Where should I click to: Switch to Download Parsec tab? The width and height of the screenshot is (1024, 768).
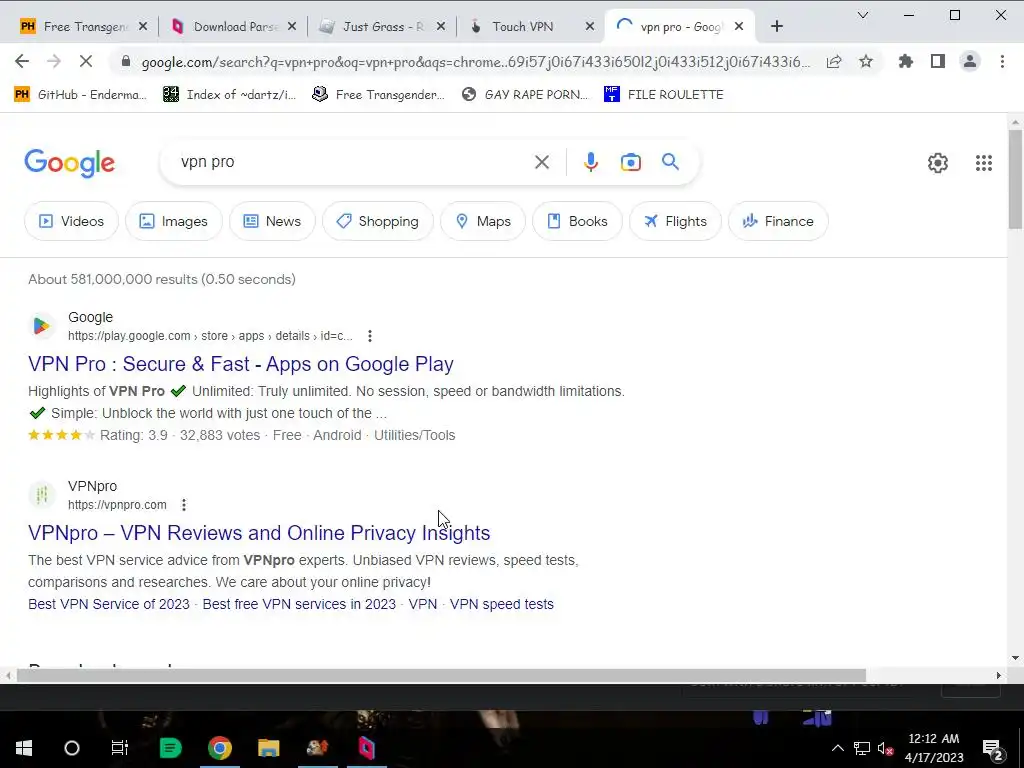pos(234,26)
